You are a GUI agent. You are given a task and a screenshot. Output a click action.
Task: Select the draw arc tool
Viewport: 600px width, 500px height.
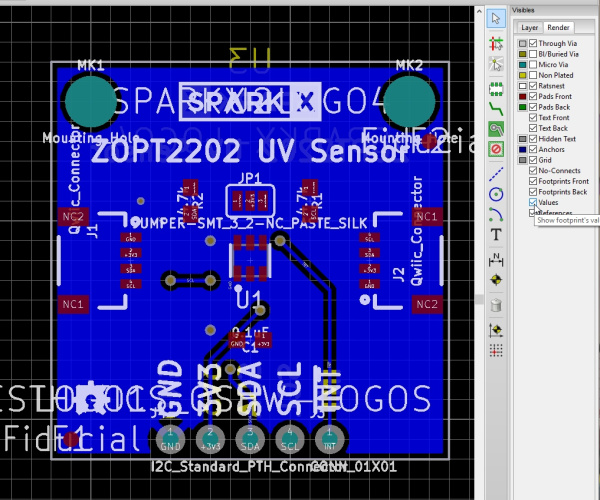pyautogui.click(x=496, y=214)
